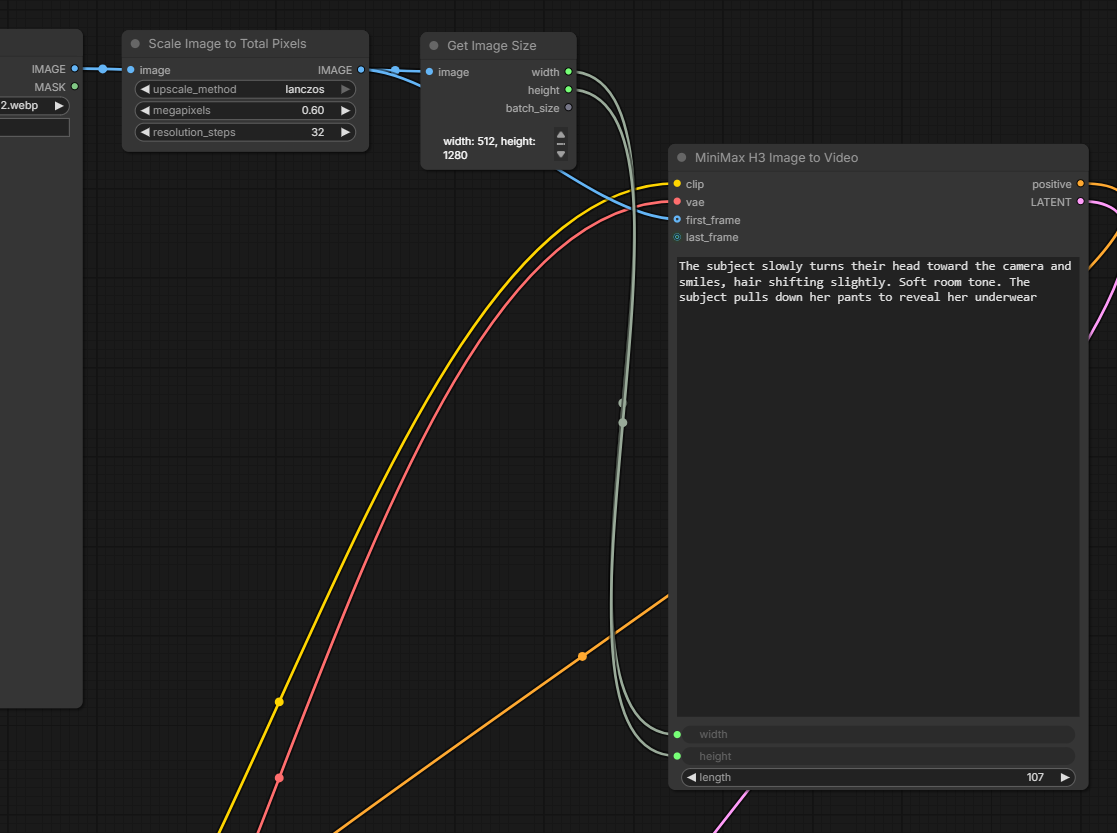Click the orange link midpoint dot
The image size is (1117, 833).
(583, 656)
